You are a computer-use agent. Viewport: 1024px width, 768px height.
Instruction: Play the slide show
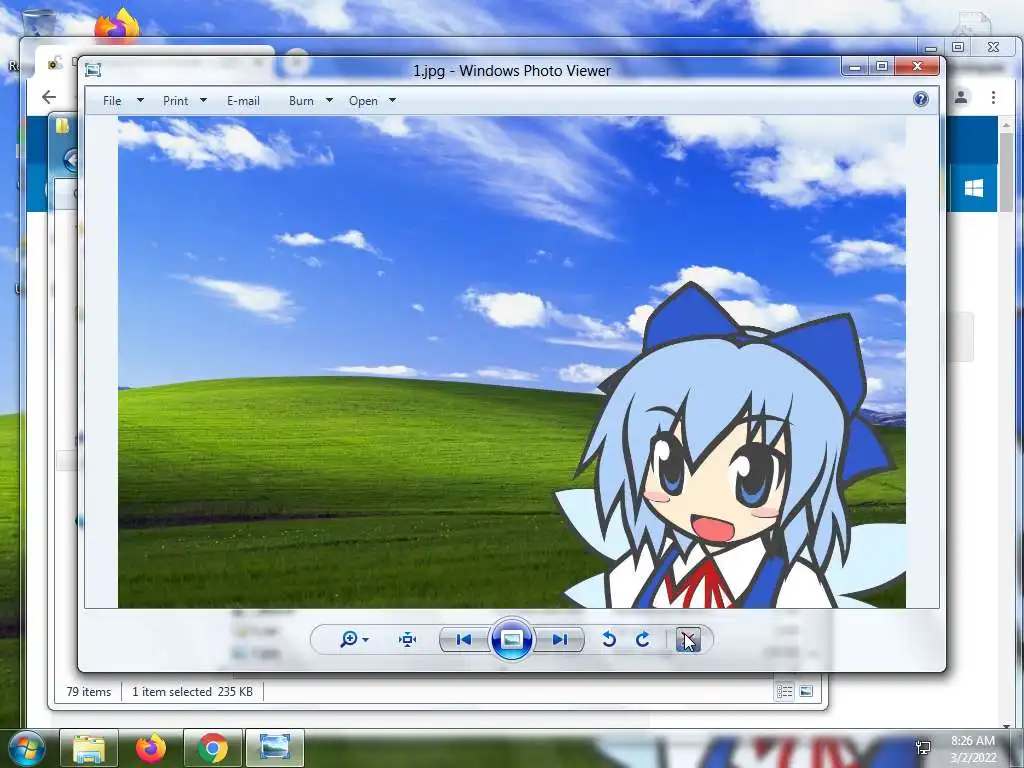coord(511,639)
